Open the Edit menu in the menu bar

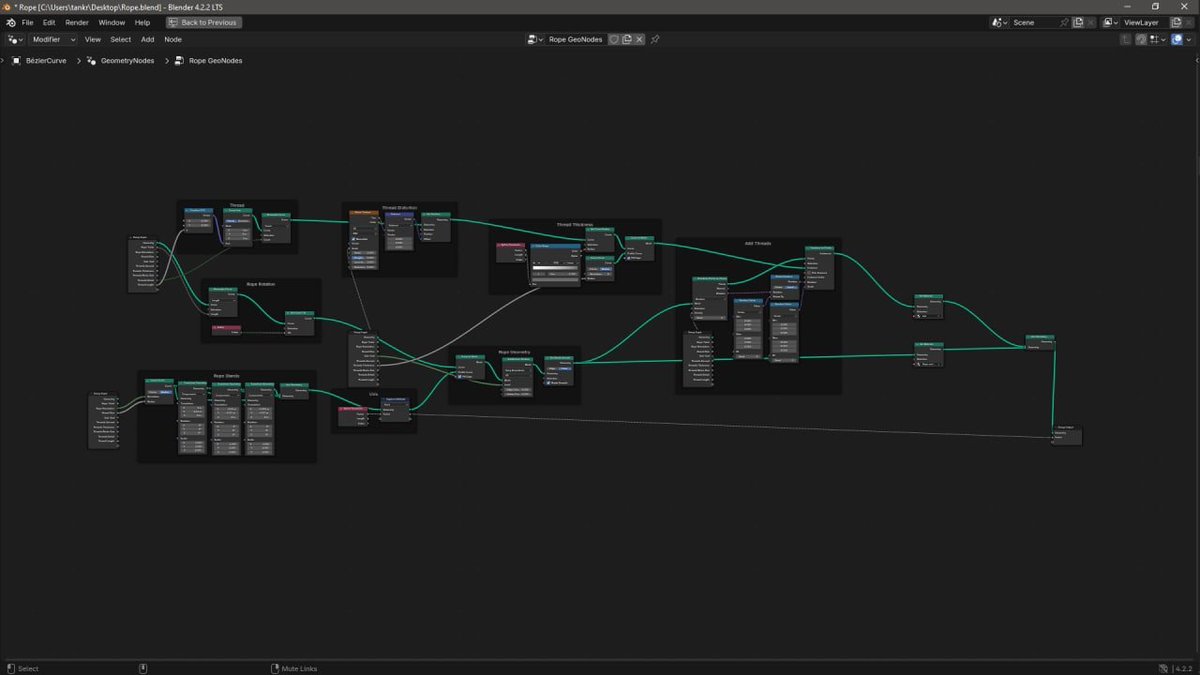pyautogui.click(x=48, y=21)
